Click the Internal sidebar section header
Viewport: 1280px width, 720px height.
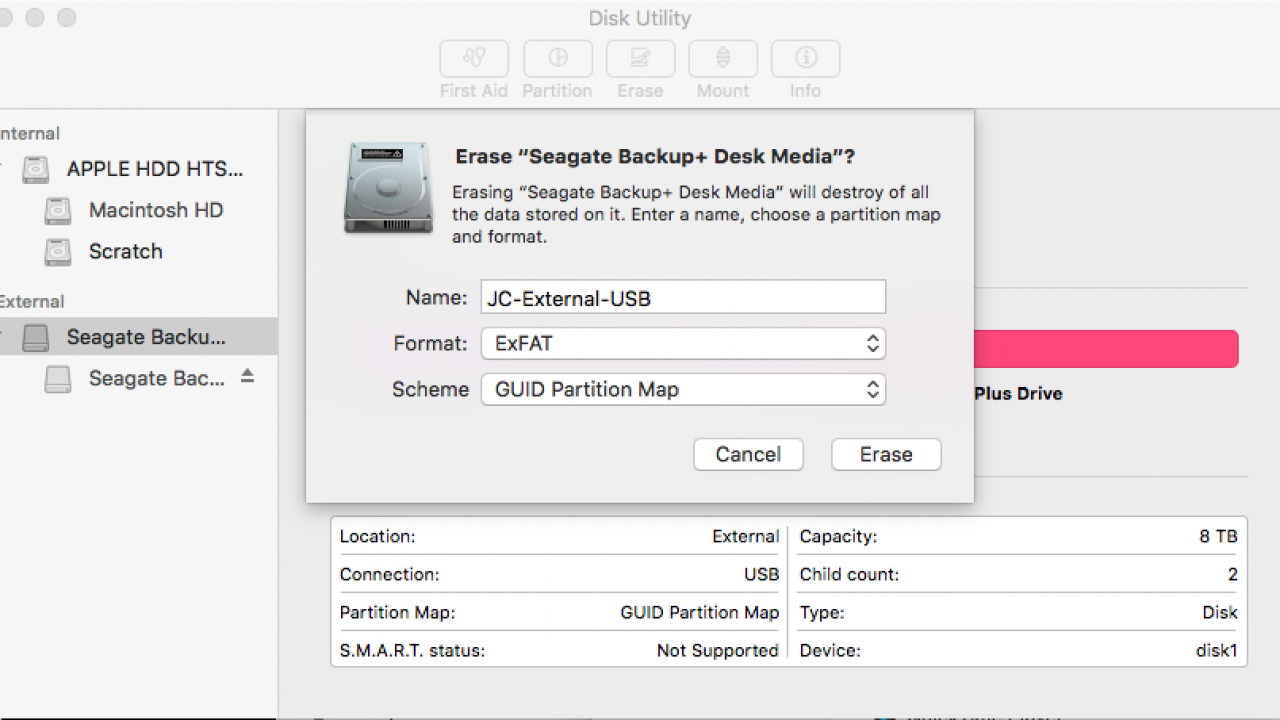(30, 133)
